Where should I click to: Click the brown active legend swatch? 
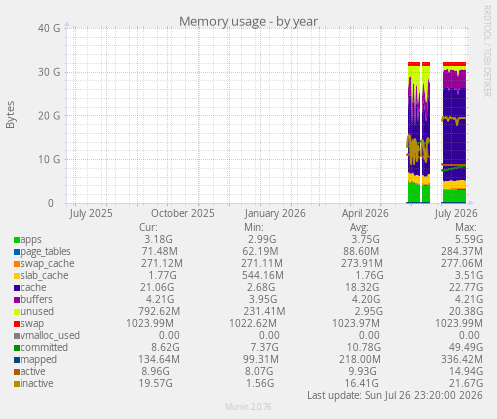(17, 372)
